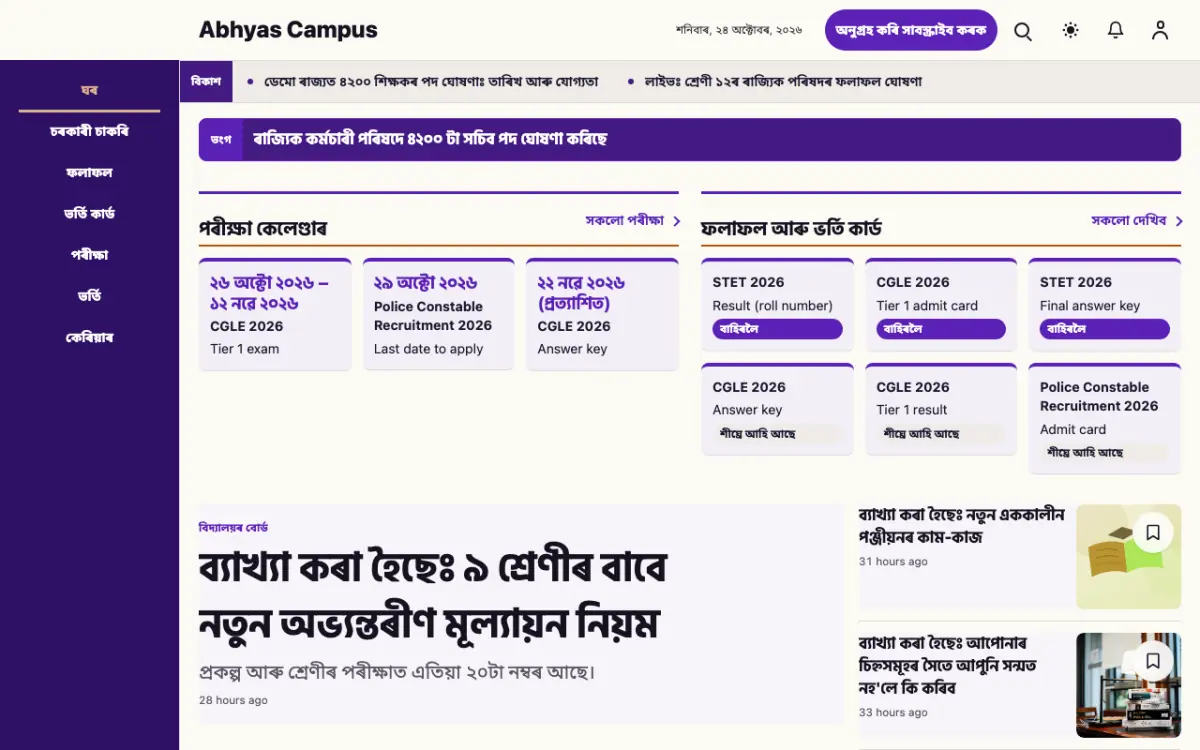Select ভৰ্তি কাৰ্ড in the sidebar
This screenshot has height=750, width=1200.
point(89,213)
